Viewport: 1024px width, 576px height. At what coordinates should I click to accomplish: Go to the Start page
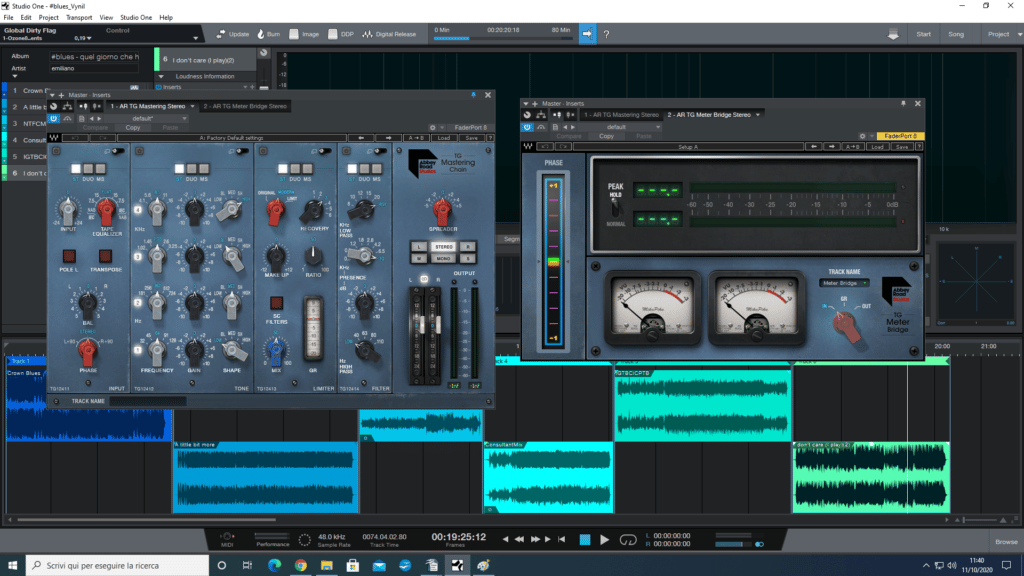pos(923,34)
